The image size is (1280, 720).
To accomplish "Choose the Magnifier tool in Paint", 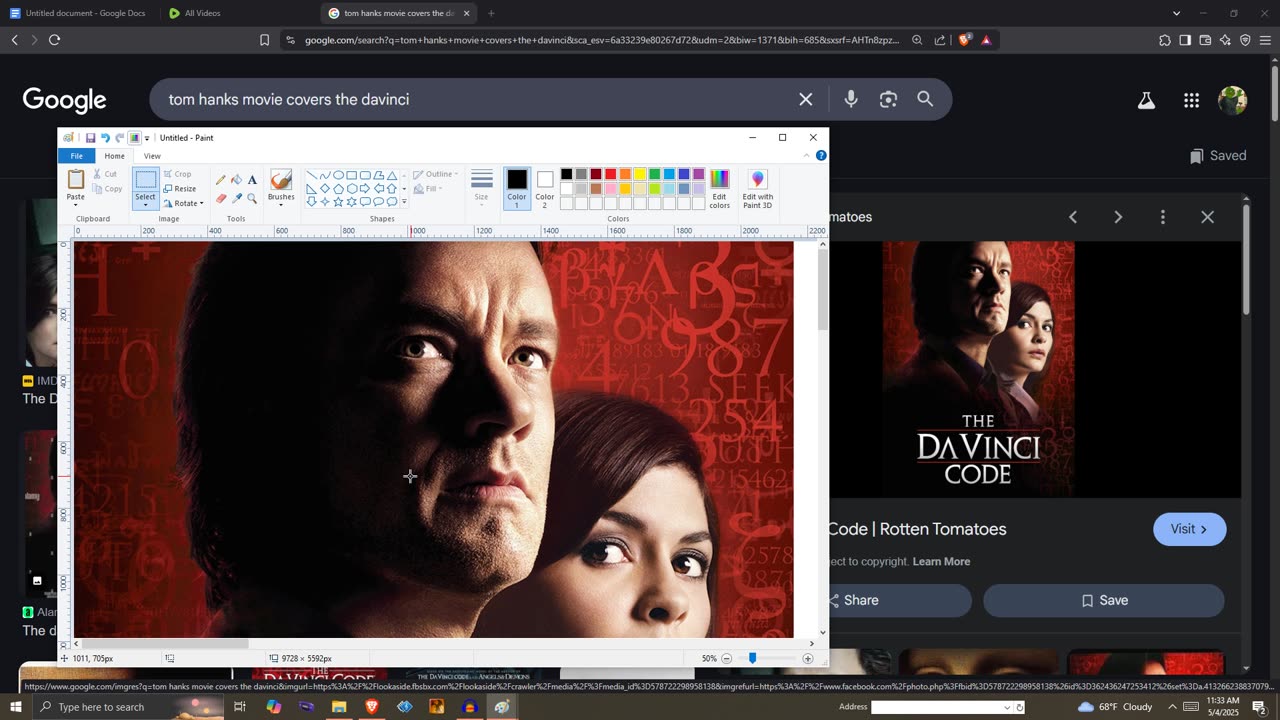I will [x=252, y=198].
